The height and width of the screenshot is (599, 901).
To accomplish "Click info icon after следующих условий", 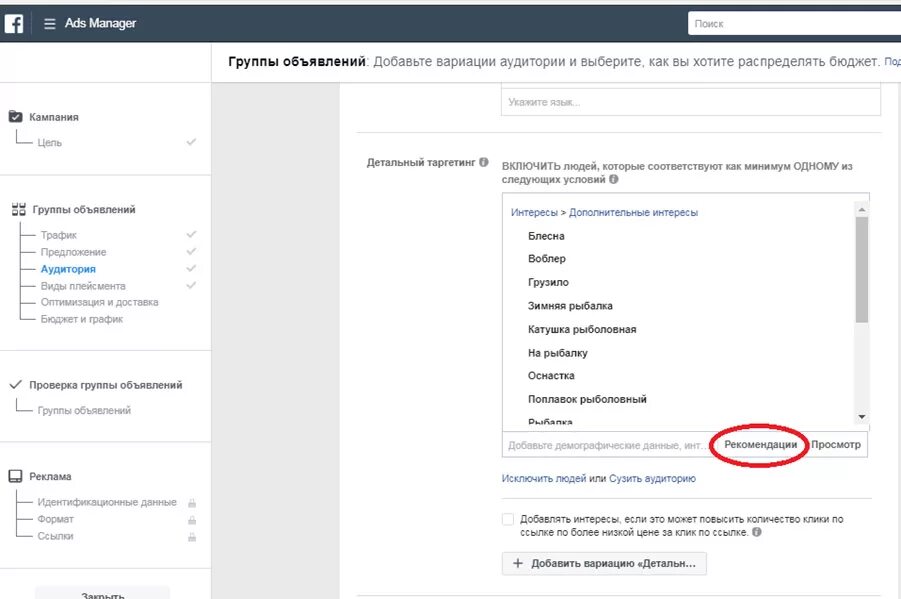I will pyautogui.click(x=613, y=180).
